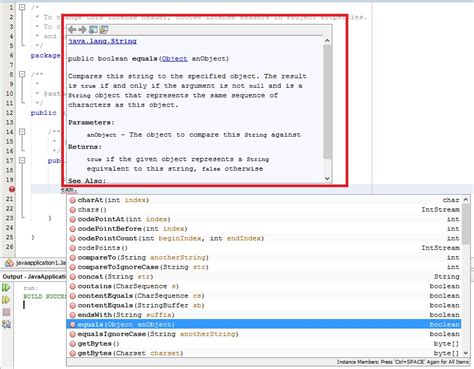
Task: Select codePointAt(int index) completion
Action: 264,219
